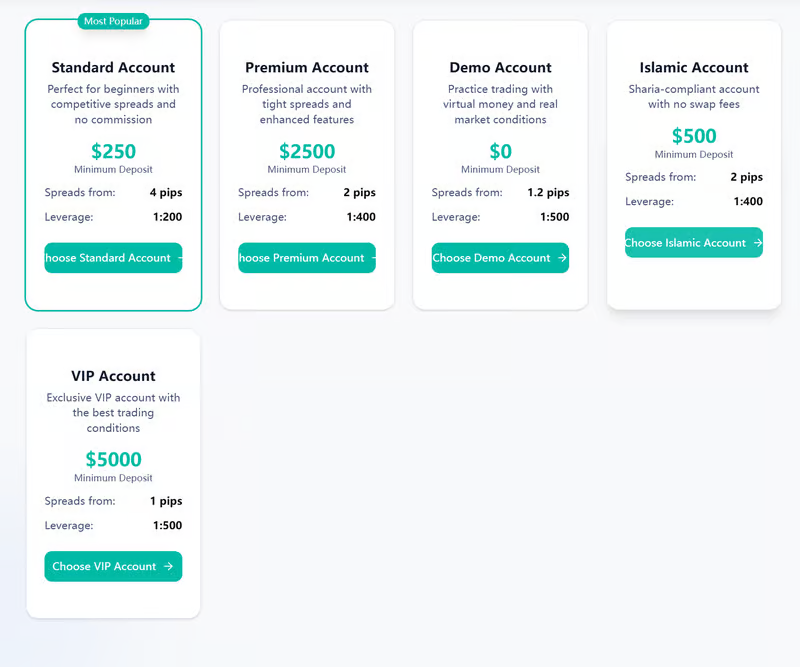Click the 1.2 pips spread value
The height and width of the screenshot is (667, 800).
(548, 193)
